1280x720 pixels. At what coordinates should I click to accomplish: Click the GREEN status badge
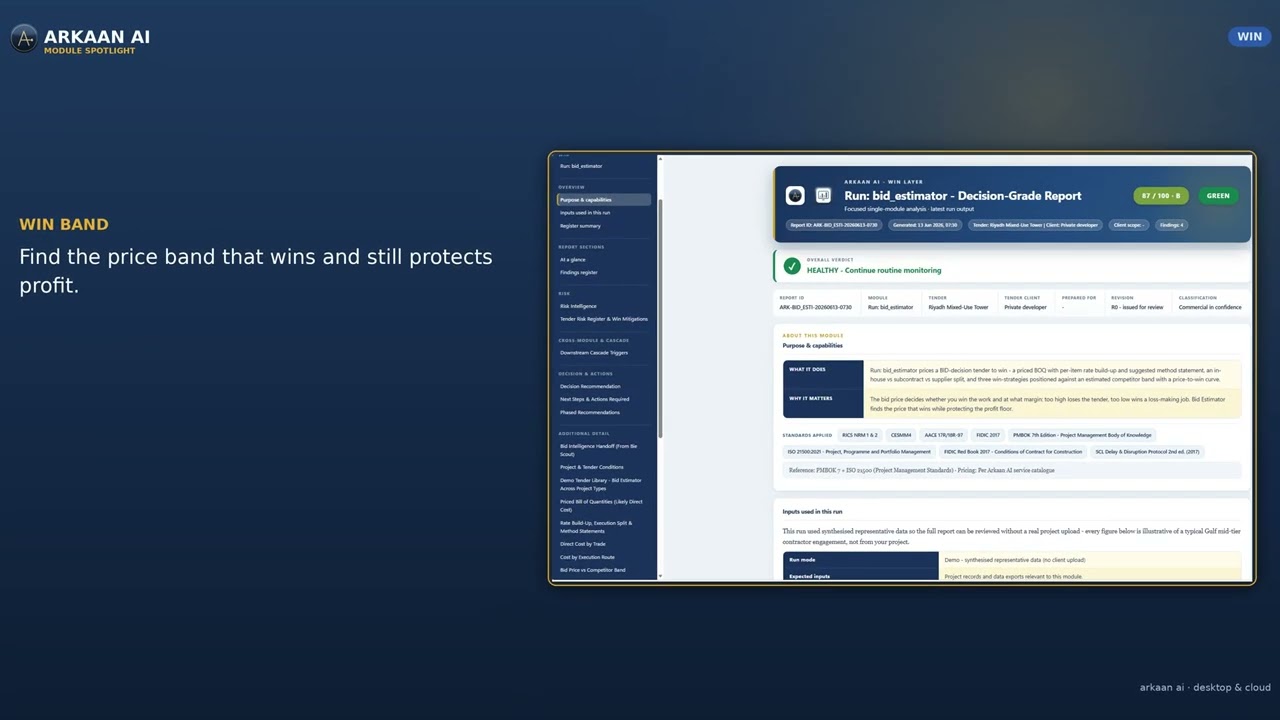point(1218,196)
